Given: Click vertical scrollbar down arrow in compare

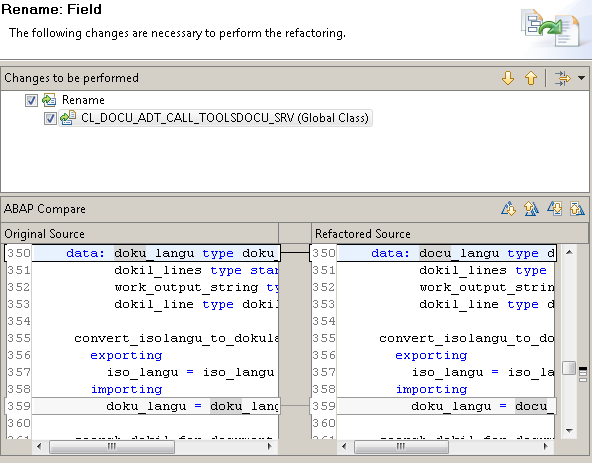Looking at the screenshot, I should (x=569, y=430).
